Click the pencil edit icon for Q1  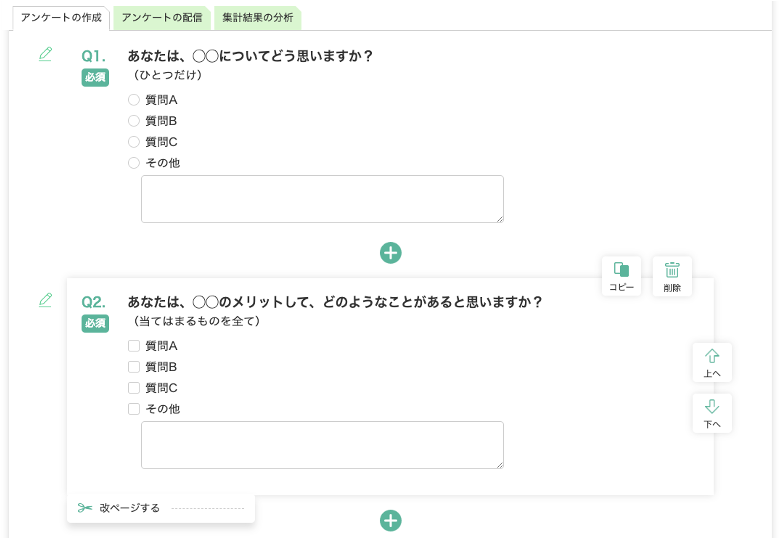(x=45, y=54)
